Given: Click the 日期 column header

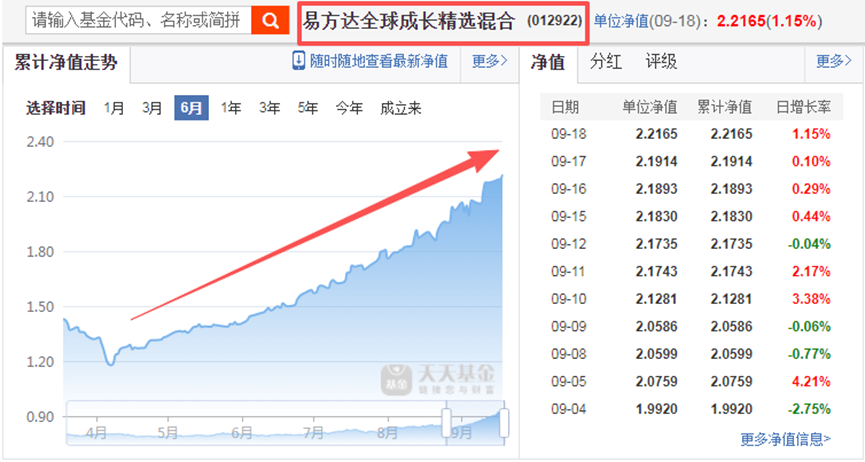Looking at the screenshot, I should (x=565, y=107).
